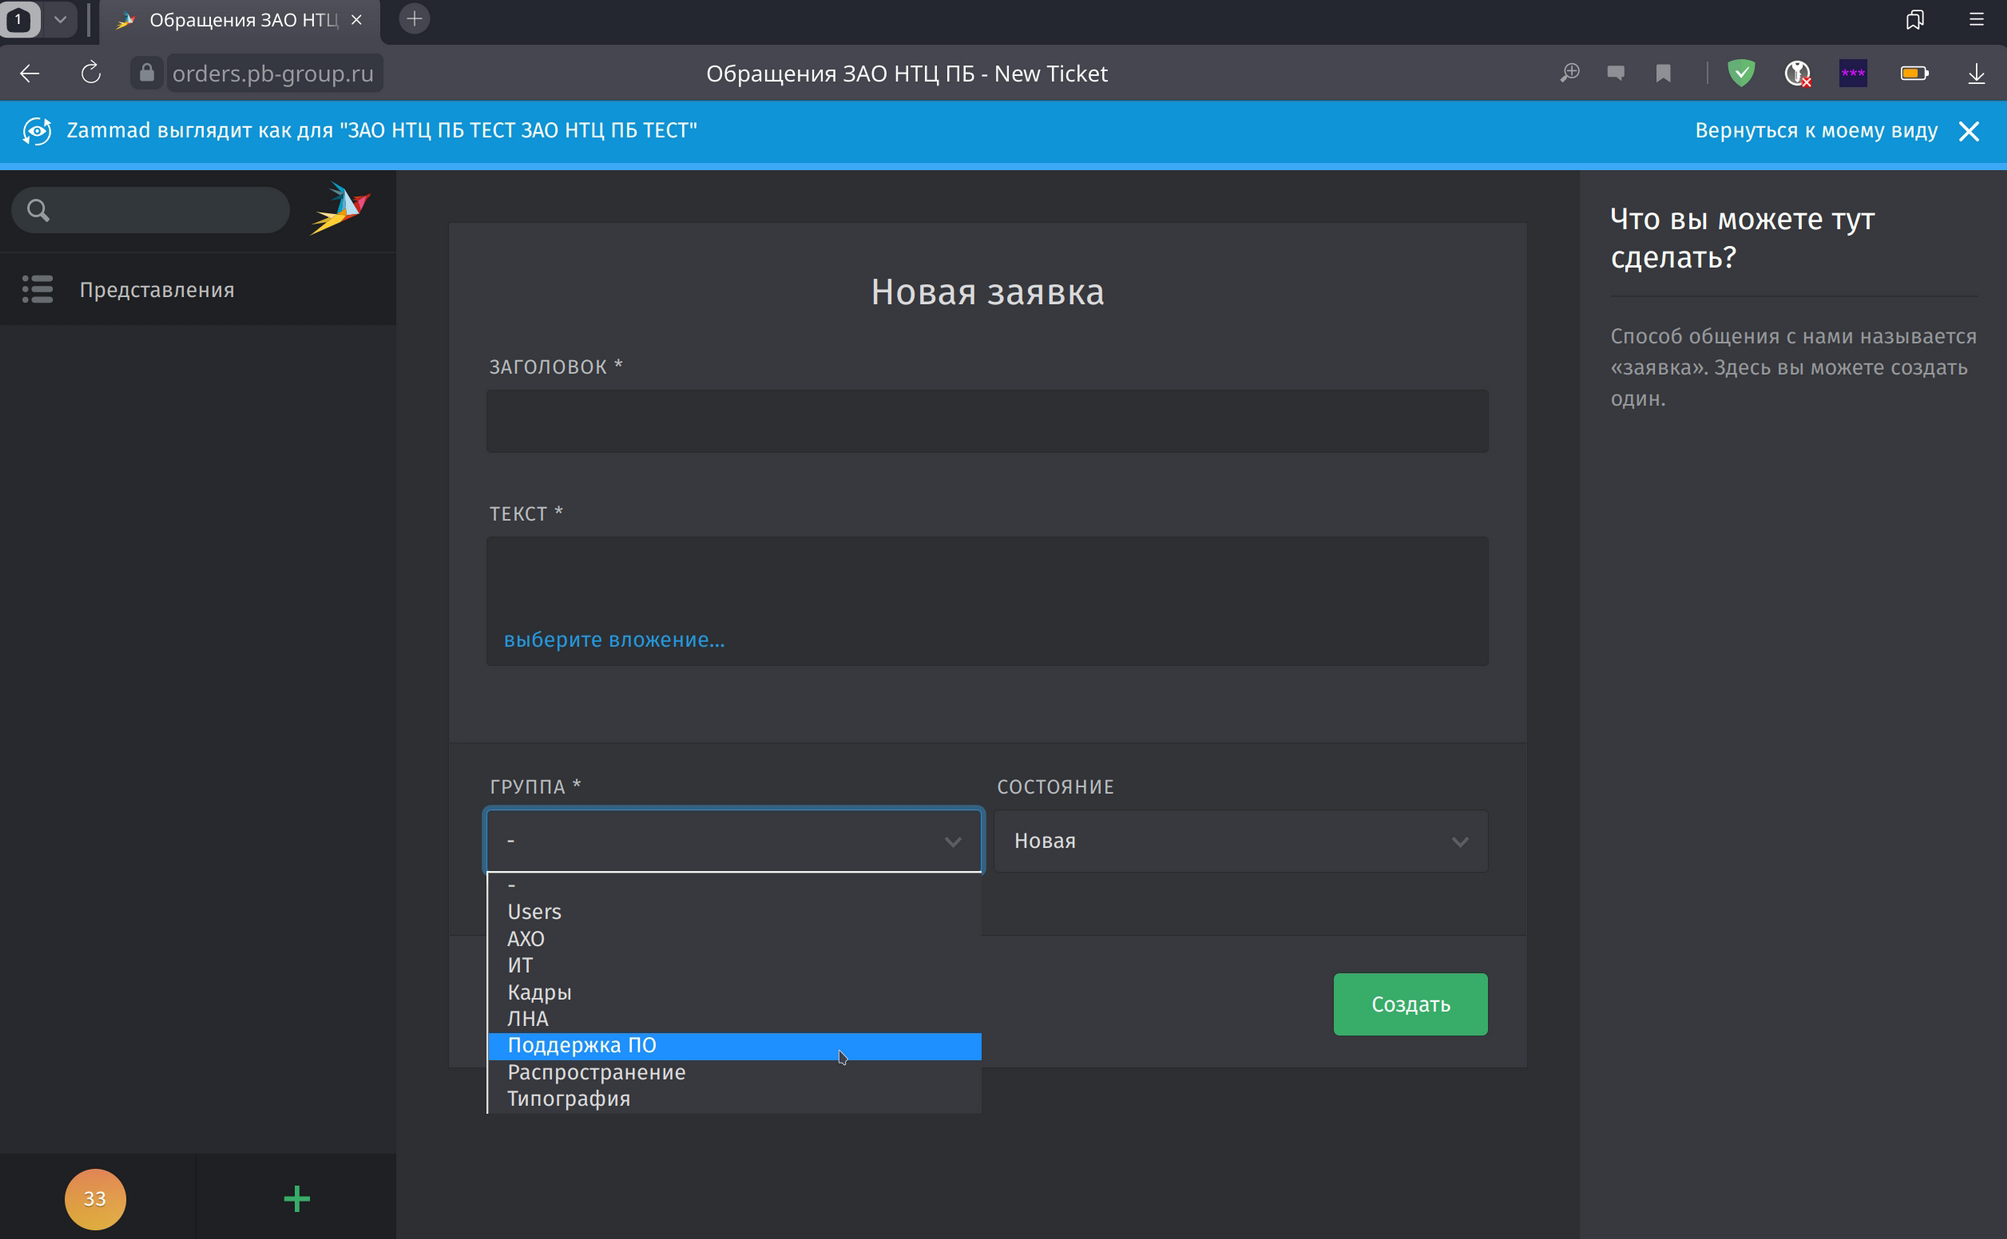
Task: Click the browser zoom magnifier icon
Action: click(x=1570, y=73)
